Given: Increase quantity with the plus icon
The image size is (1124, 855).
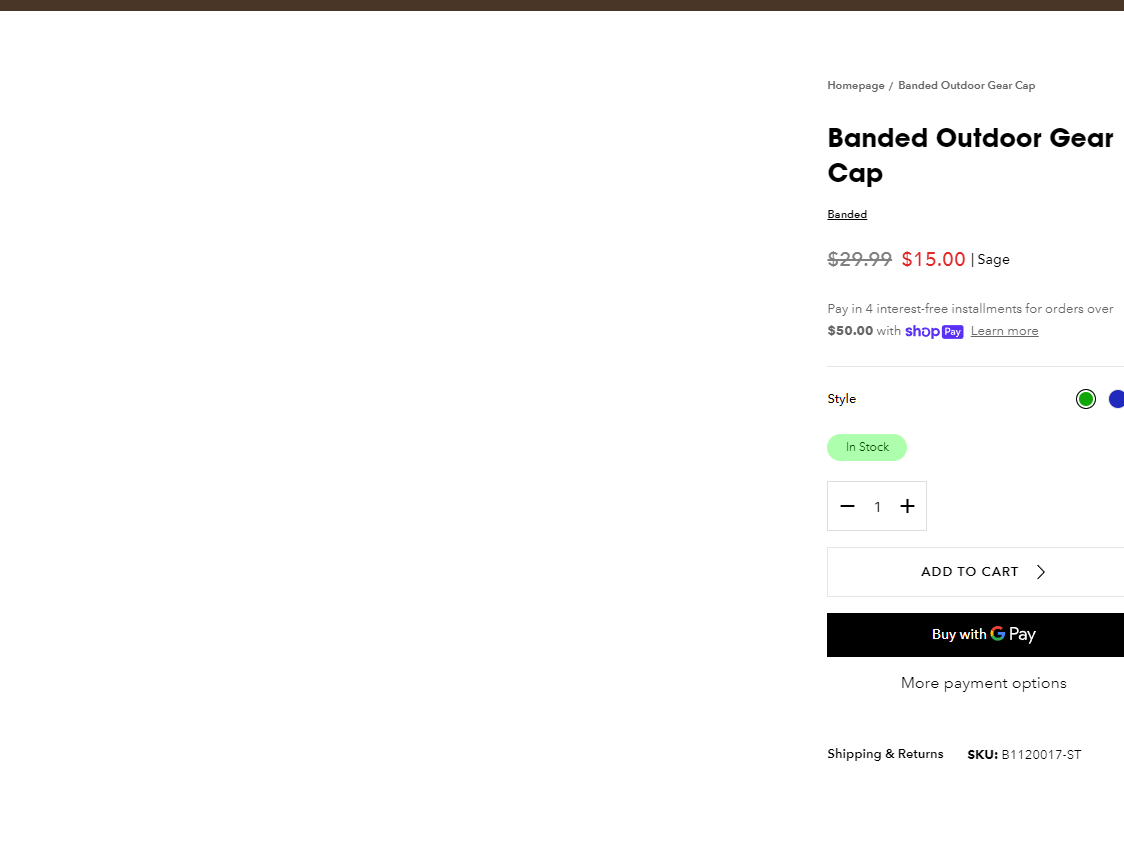Looking at the screenshot, I should [907, 506].
